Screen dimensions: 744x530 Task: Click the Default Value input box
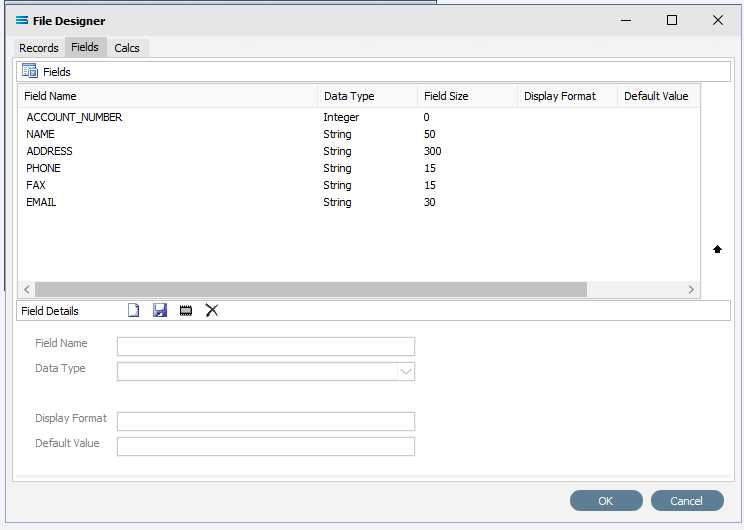[266, 446]
